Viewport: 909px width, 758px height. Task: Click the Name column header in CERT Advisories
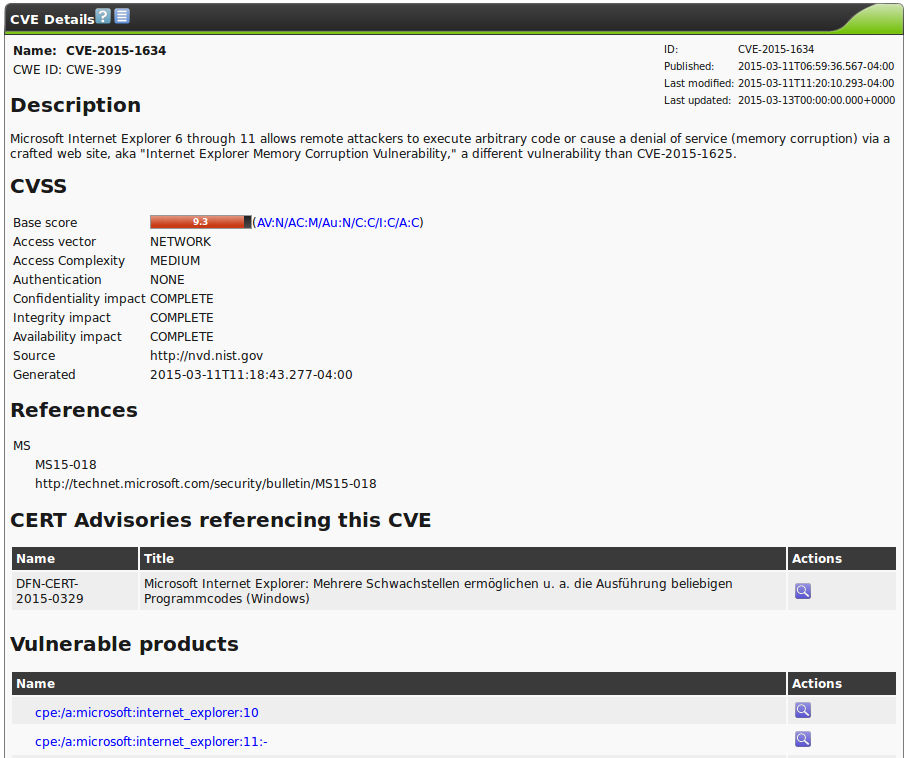[75, 559]
